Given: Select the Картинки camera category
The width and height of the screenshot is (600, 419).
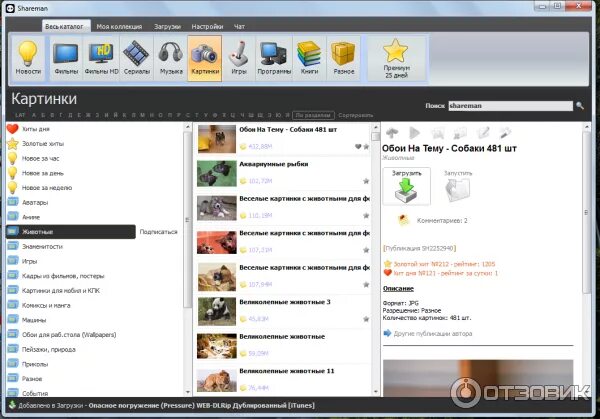Looking at the screenshot, I should coord(205,58).
